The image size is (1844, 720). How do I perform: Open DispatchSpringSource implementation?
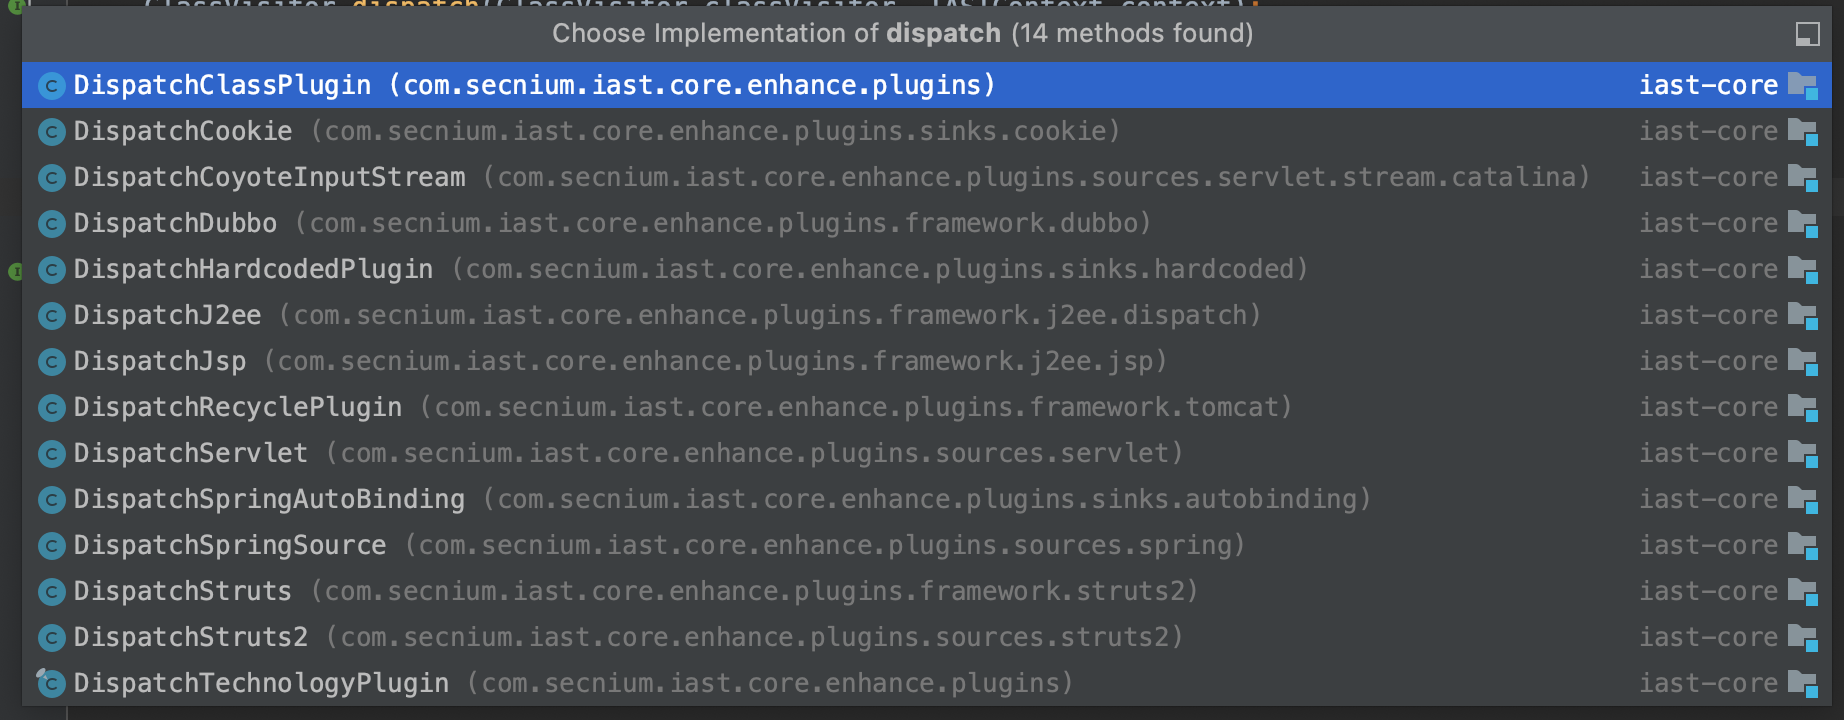click(x=229, y=546)
